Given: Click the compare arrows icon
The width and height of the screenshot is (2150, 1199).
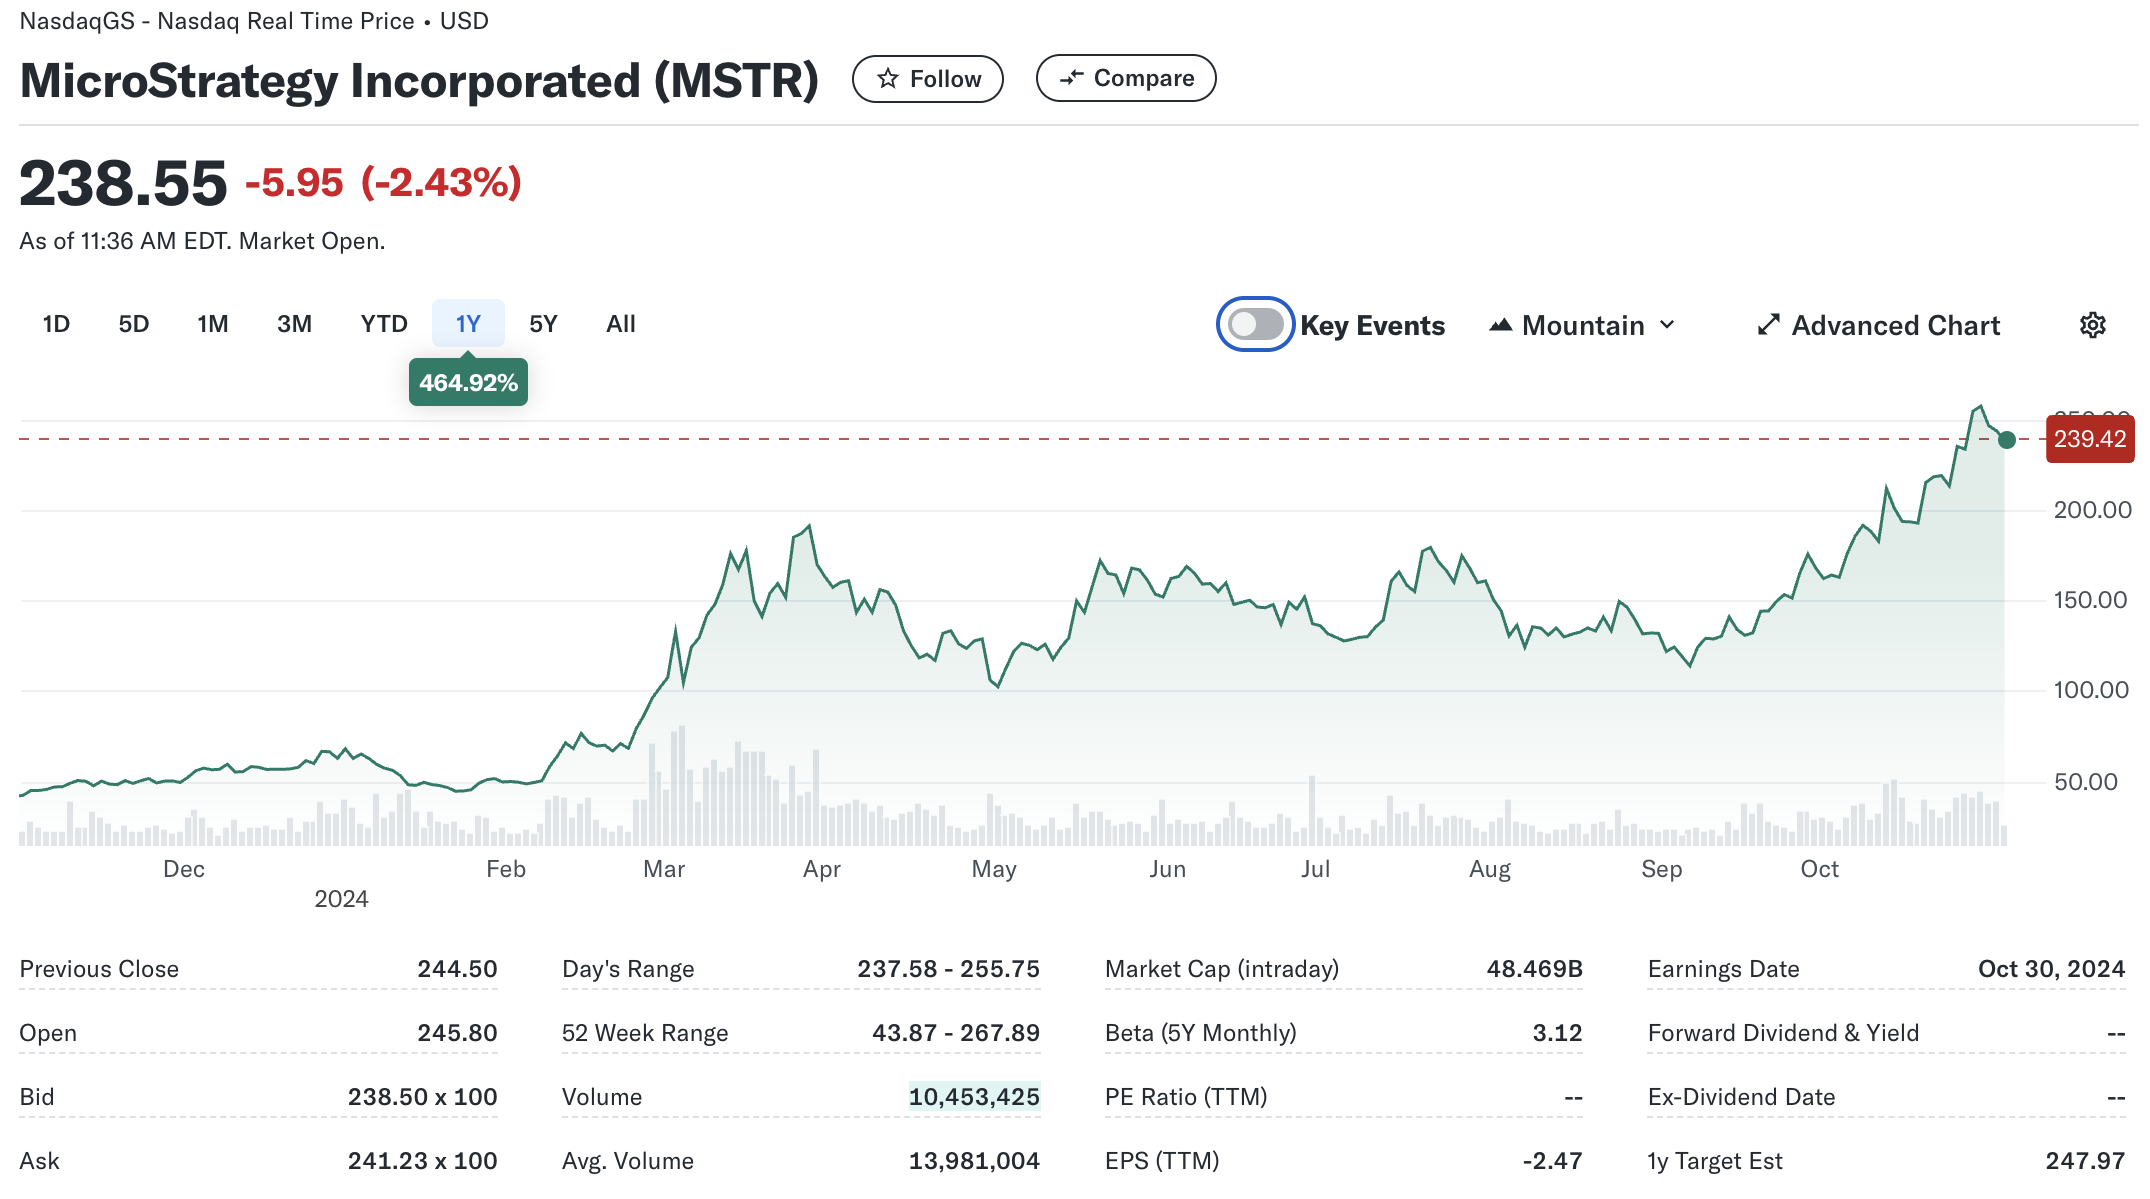Looking at the screenshot, I should pyautogui.click(x=1072, y=77).
